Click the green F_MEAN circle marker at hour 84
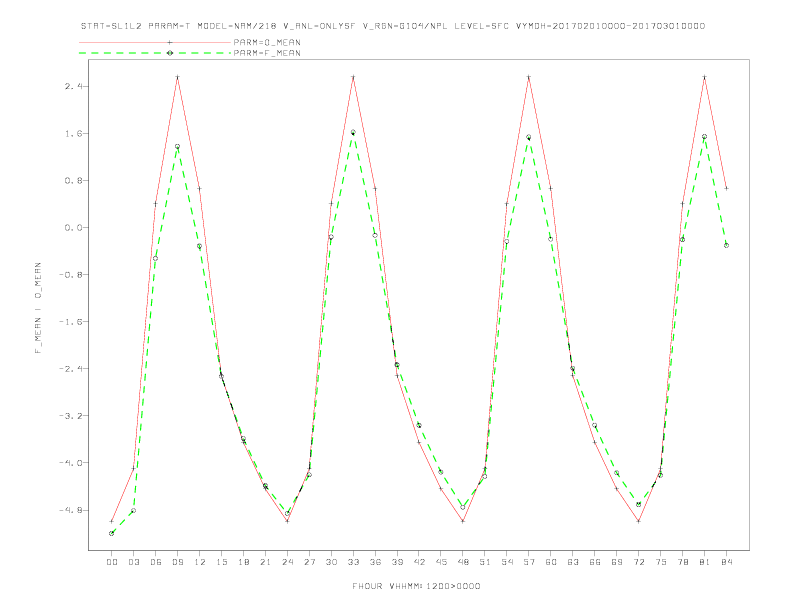The image size is (792, 612). [x=726, y=245]
